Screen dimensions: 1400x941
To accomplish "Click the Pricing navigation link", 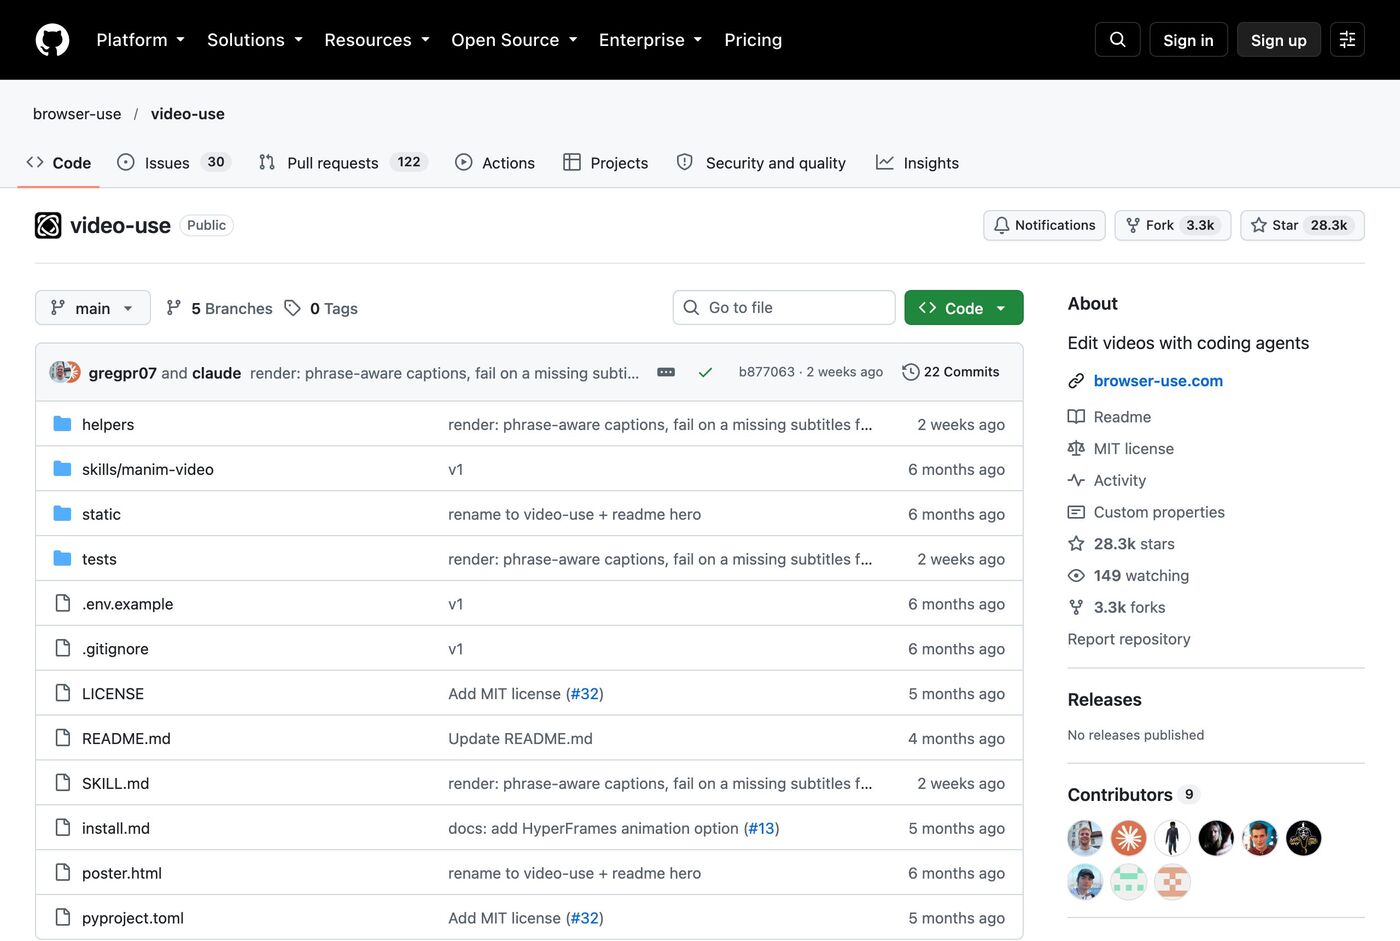I will (753, 40).
